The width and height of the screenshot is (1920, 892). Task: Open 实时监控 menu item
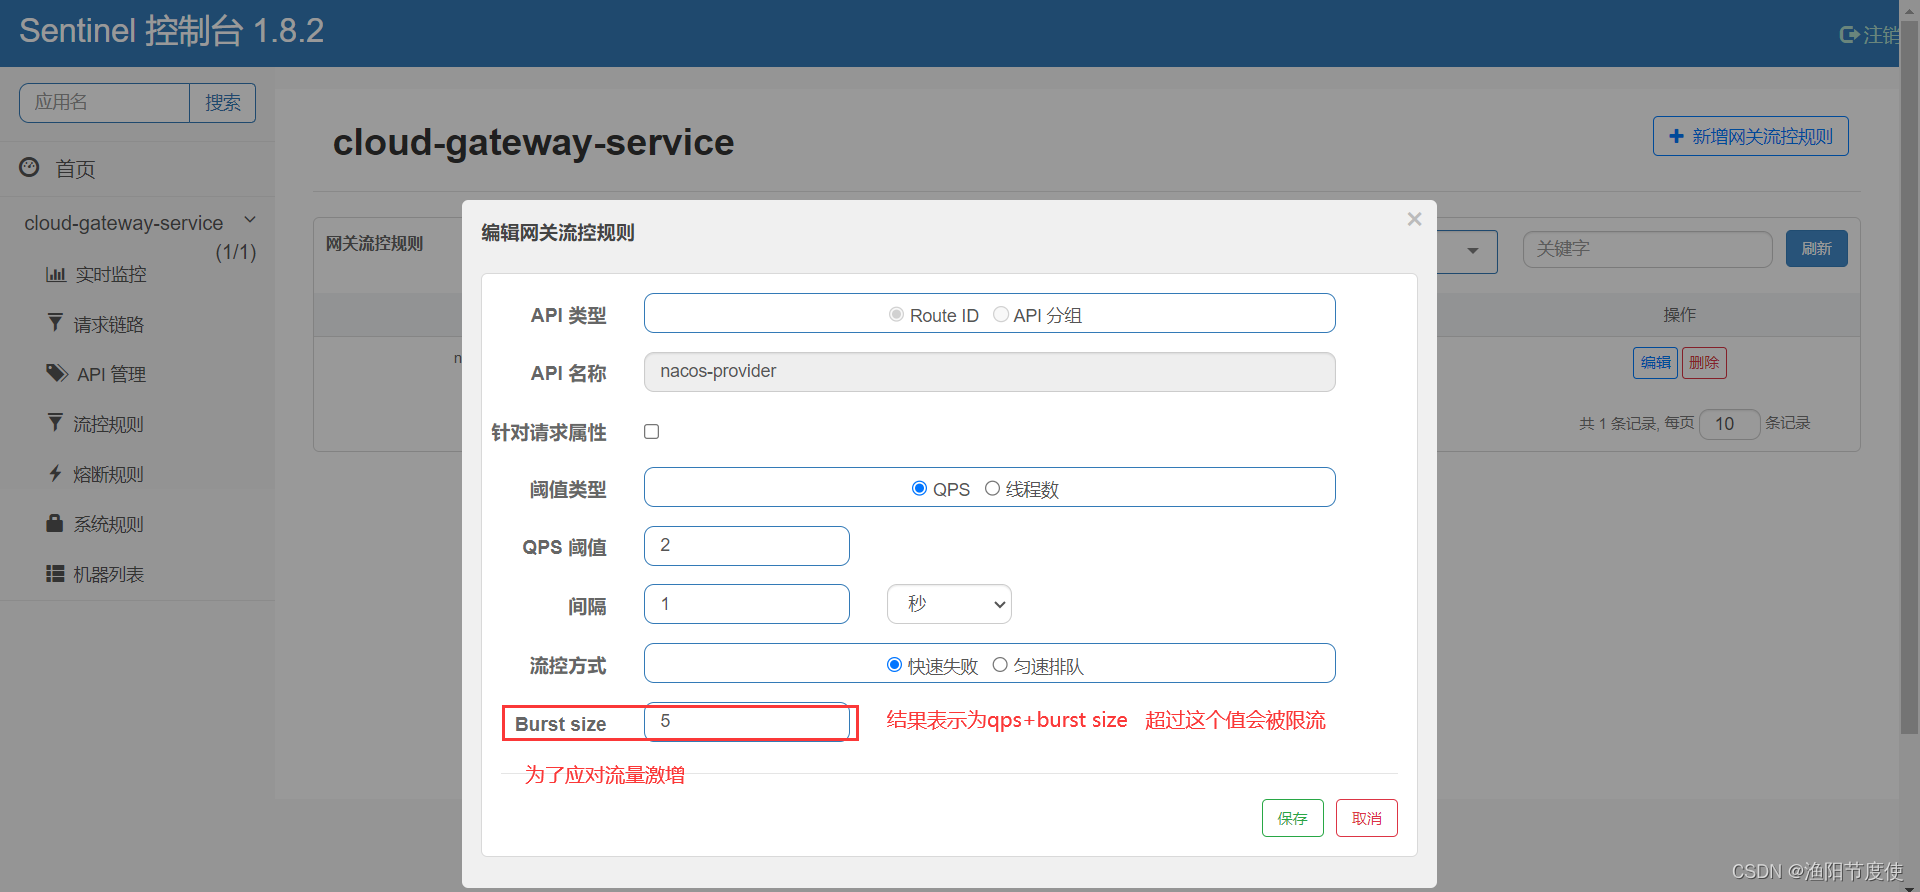[x=110, y=274]
